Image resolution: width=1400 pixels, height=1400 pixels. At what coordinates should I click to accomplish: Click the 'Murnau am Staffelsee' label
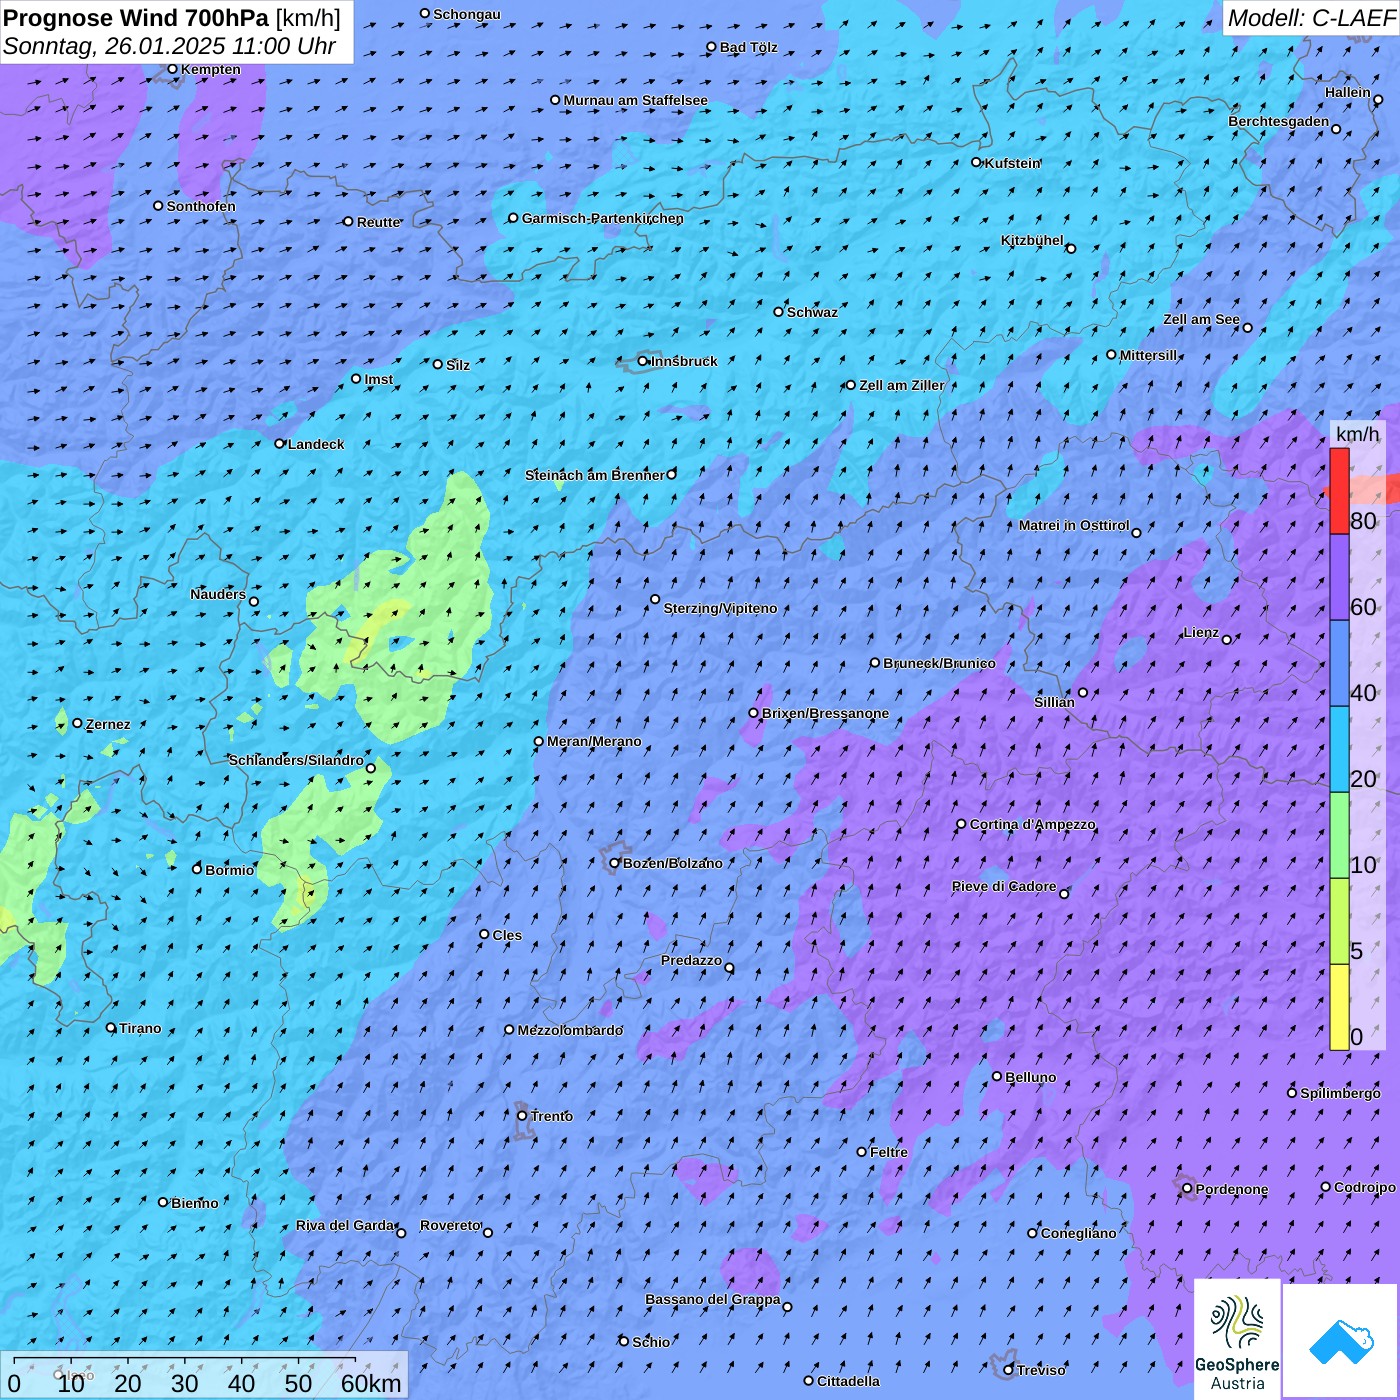click(635, 100)
